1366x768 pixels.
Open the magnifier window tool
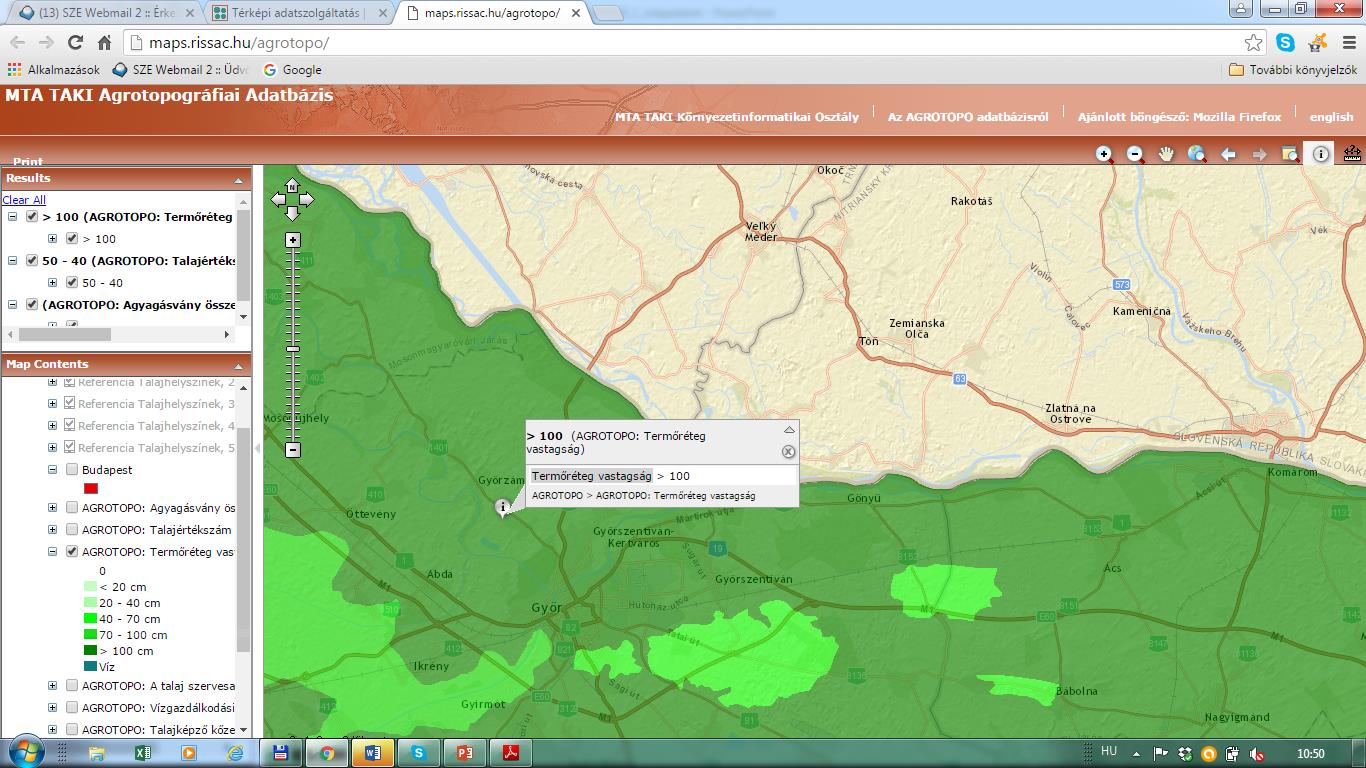1290,154
